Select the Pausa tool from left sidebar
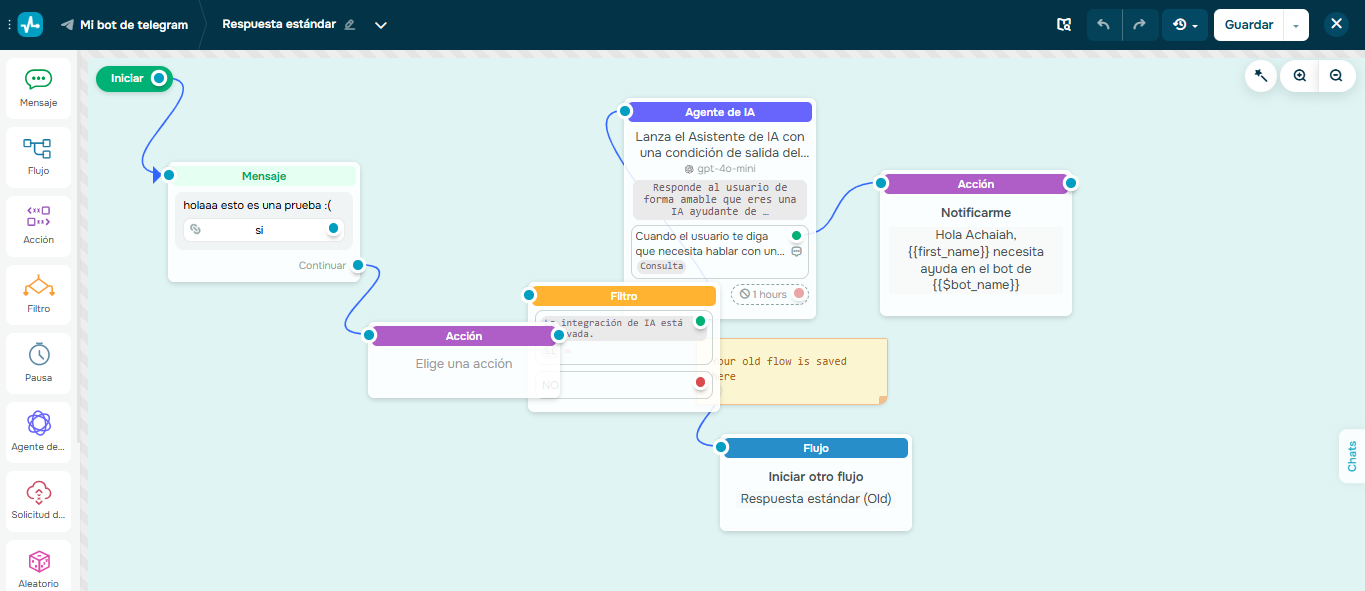 pos(38,362)
